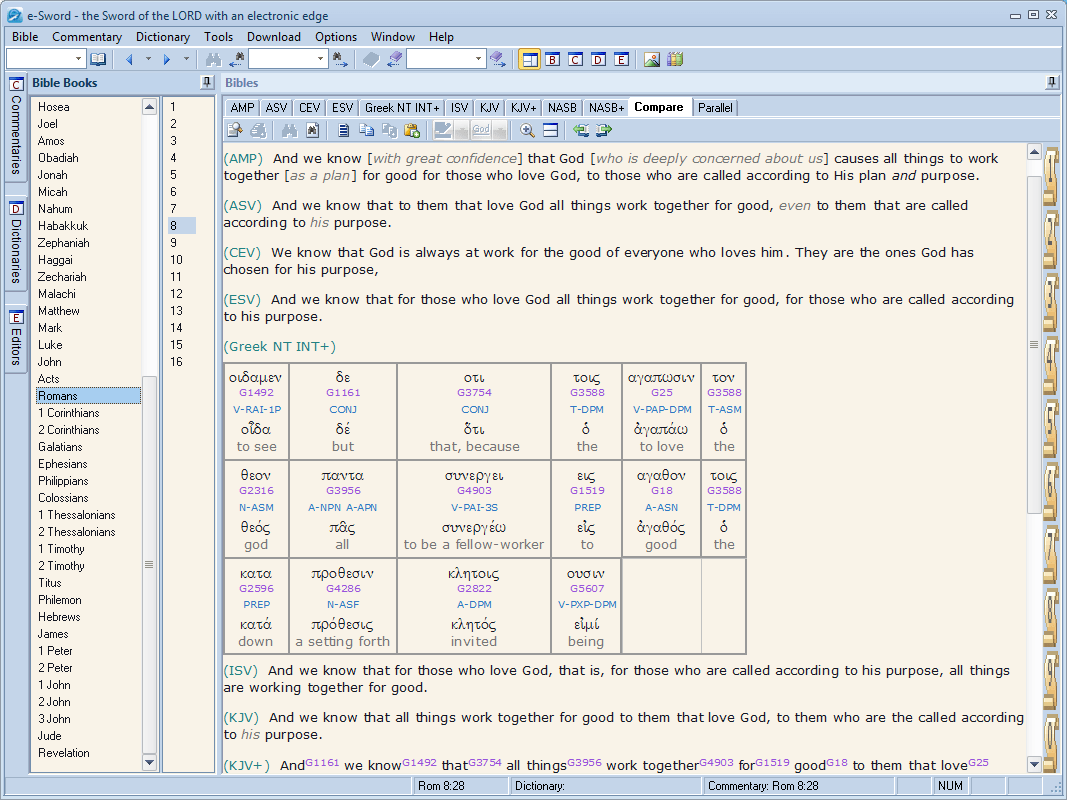Open the Download menu

pos(274,36)
